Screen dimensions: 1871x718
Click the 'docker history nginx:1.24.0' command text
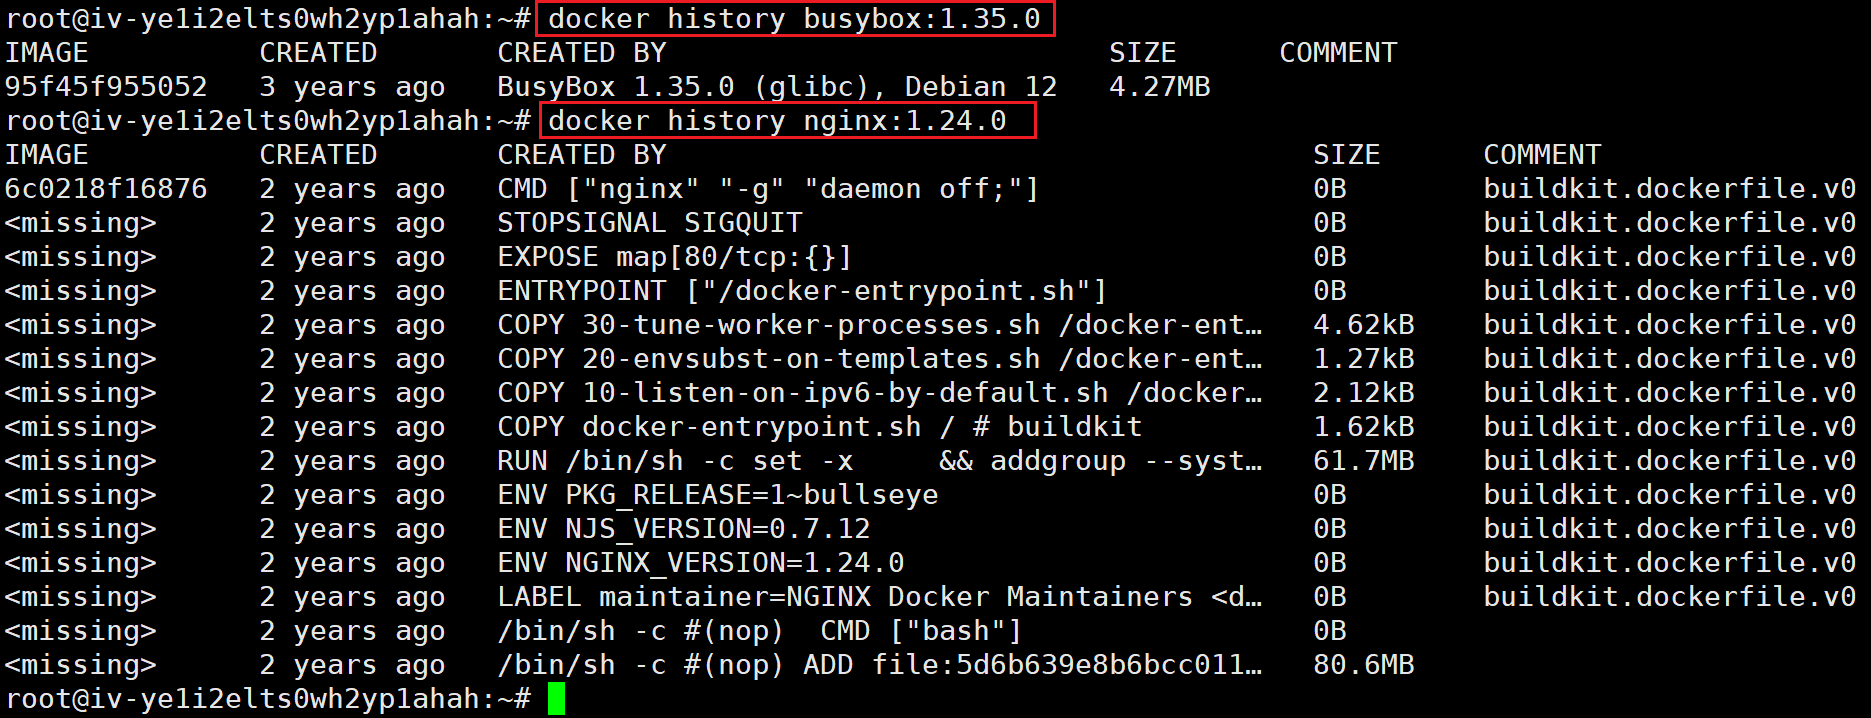(x=778, y=121)
